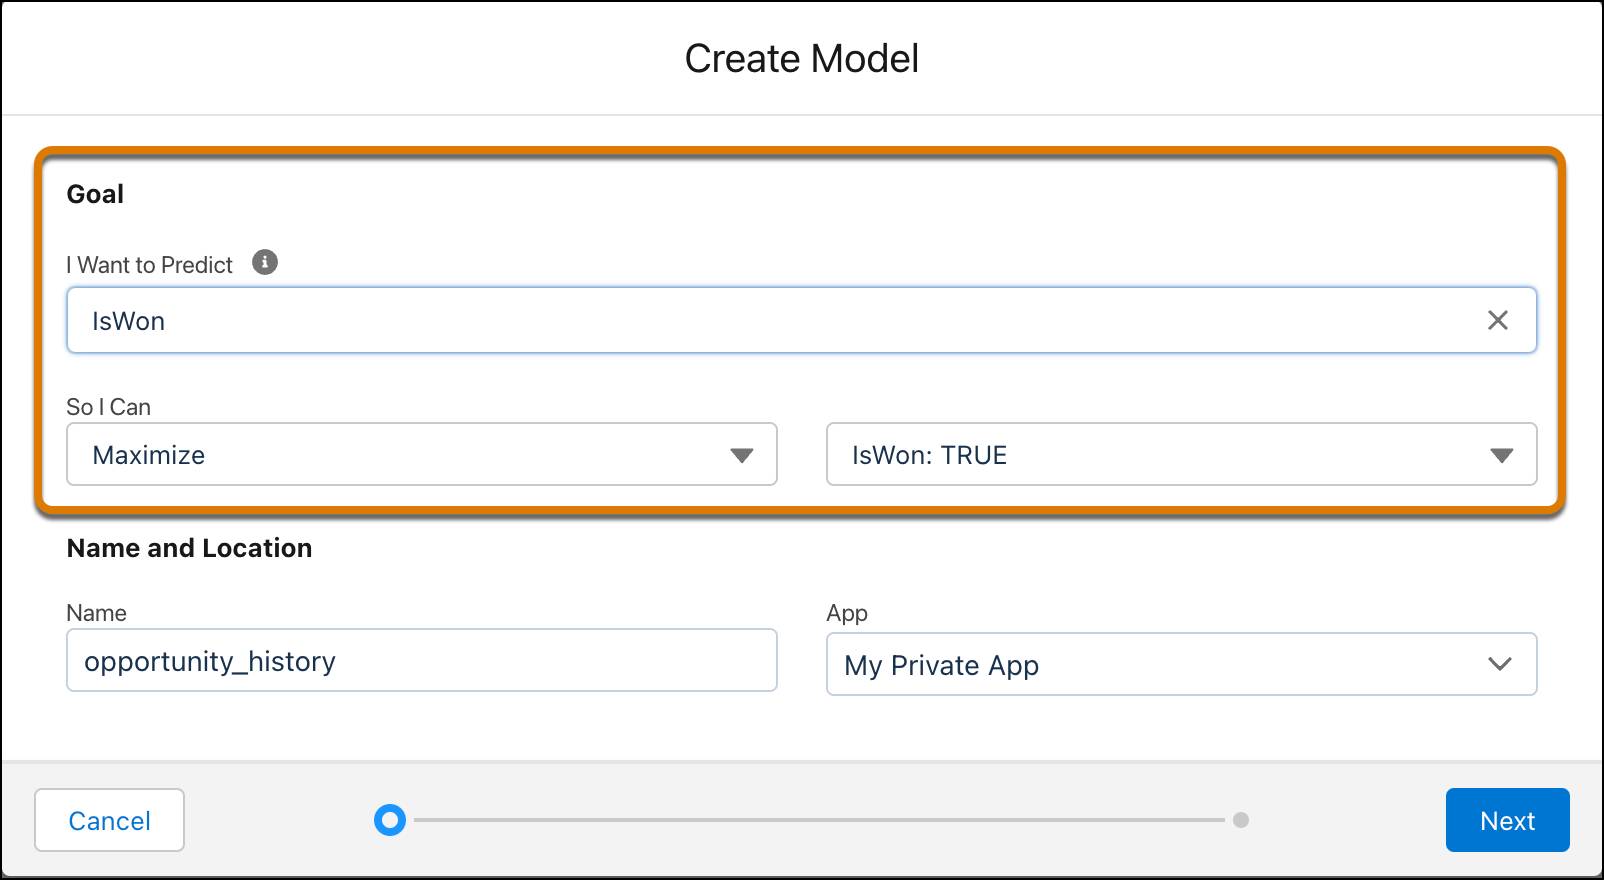Jump to the final gray step dot

tap(1241, 820)
